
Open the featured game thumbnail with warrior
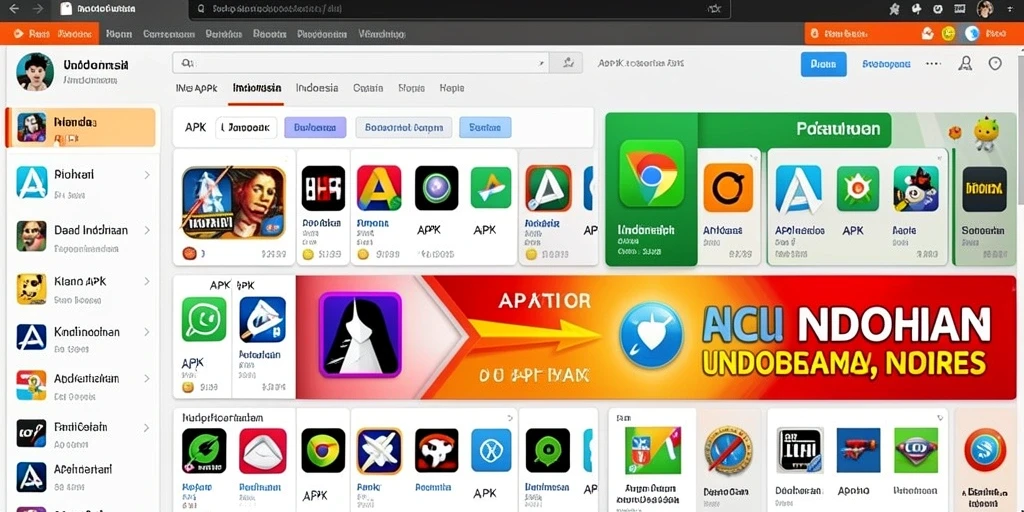(234, 202)
